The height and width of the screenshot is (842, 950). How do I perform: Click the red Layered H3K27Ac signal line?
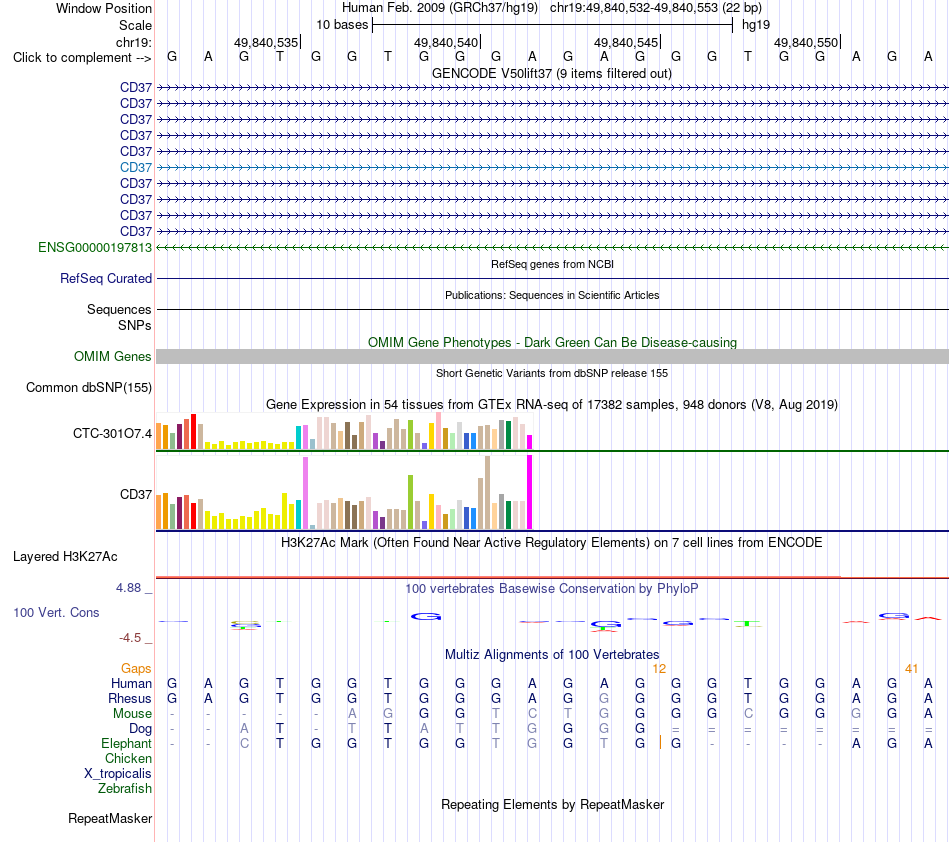552,577
